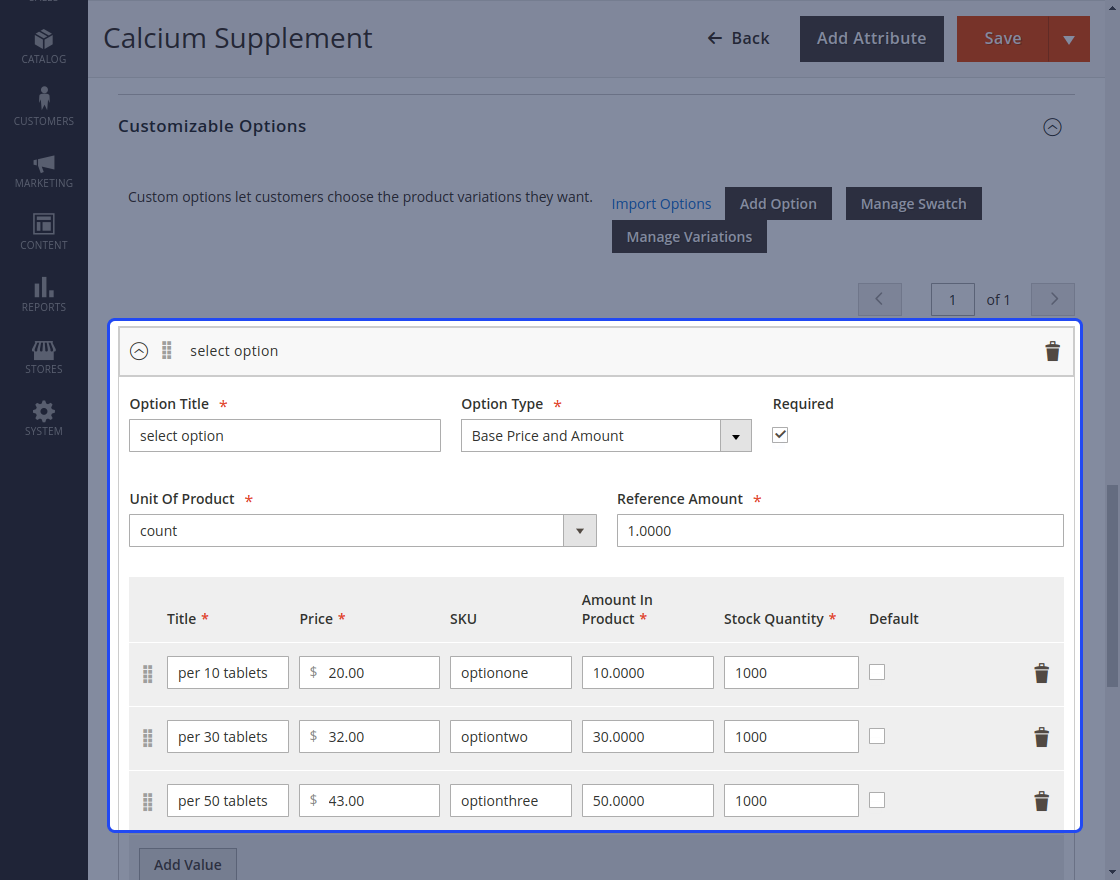The image size is (1120, 880).
Task: Click drag handle of per 50 tablets row
Action: 147,801
